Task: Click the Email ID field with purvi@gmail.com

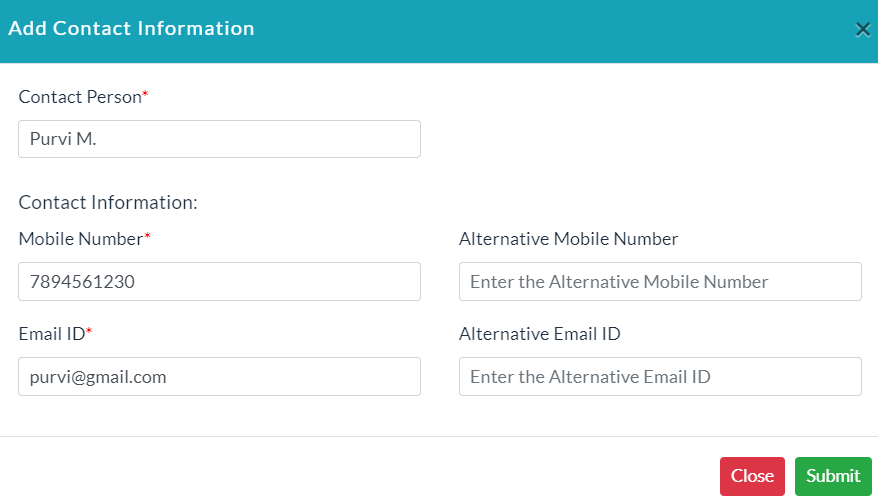Action: pos(220,376)
